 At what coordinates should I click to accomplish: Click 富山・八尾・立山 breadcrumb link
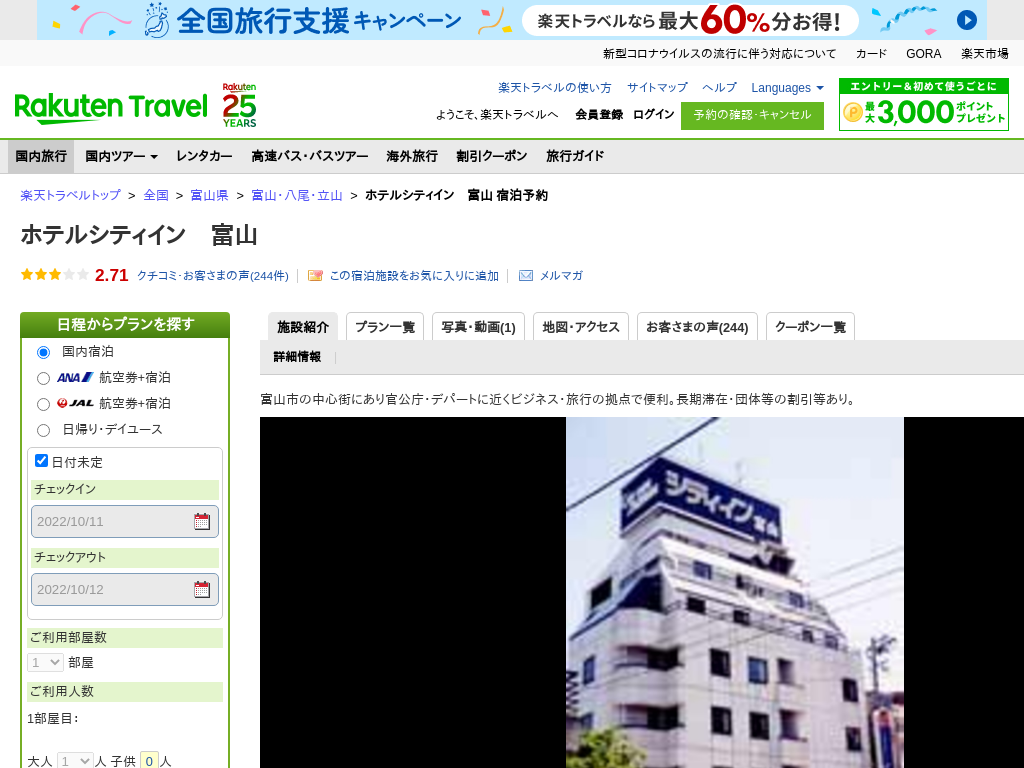click(x=296, y=195)
